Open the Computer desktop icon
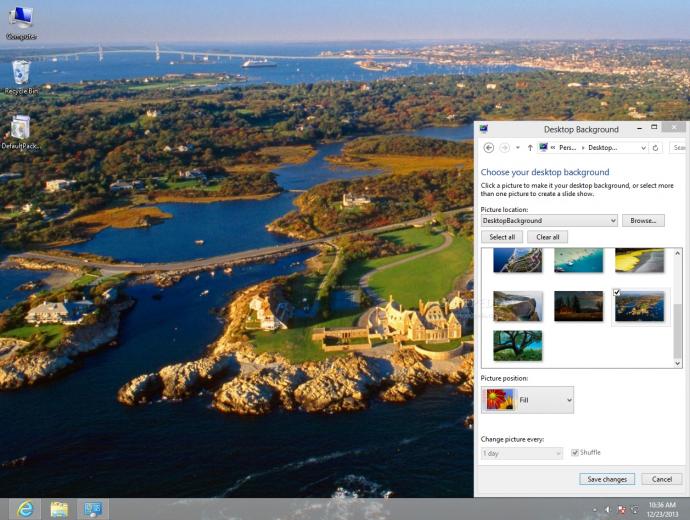This screenshot has width=690, height=520. [21, 23]
